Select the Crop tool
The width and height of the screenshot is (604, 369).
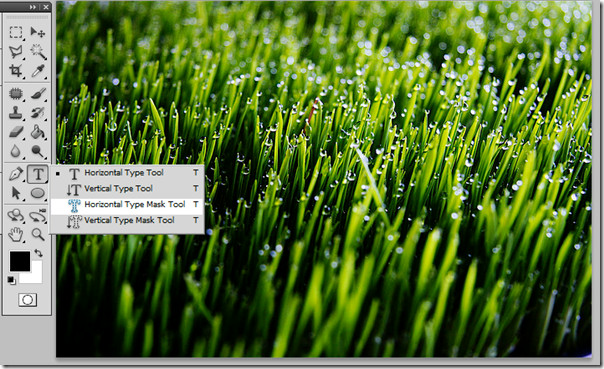(16, 71)
